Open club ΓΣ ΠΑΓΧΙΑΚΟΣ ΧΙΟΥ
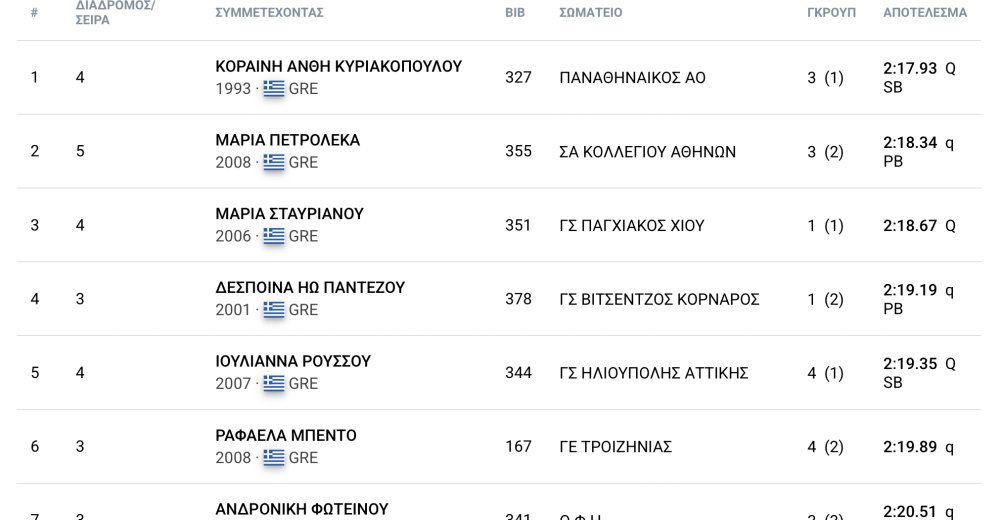Image resolution: width=1000 pixels, height=520 pixels. click(x=632, y=226)
